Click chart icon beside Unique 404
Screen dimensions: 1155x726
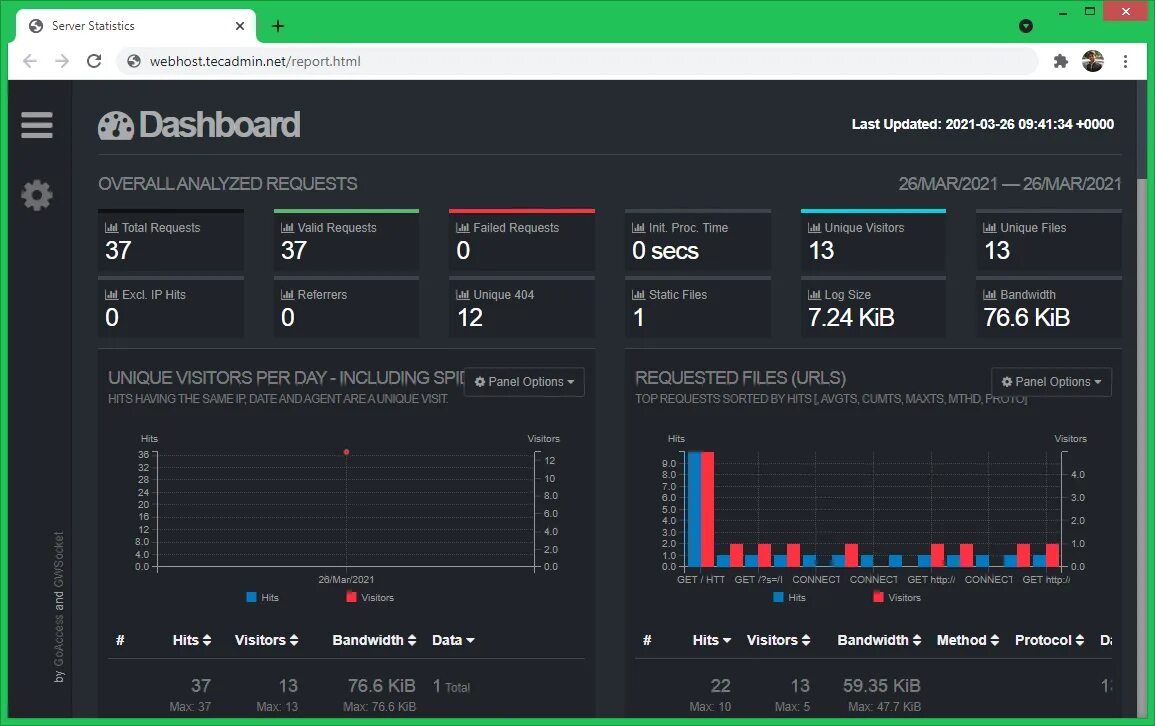tap(463, 295)
